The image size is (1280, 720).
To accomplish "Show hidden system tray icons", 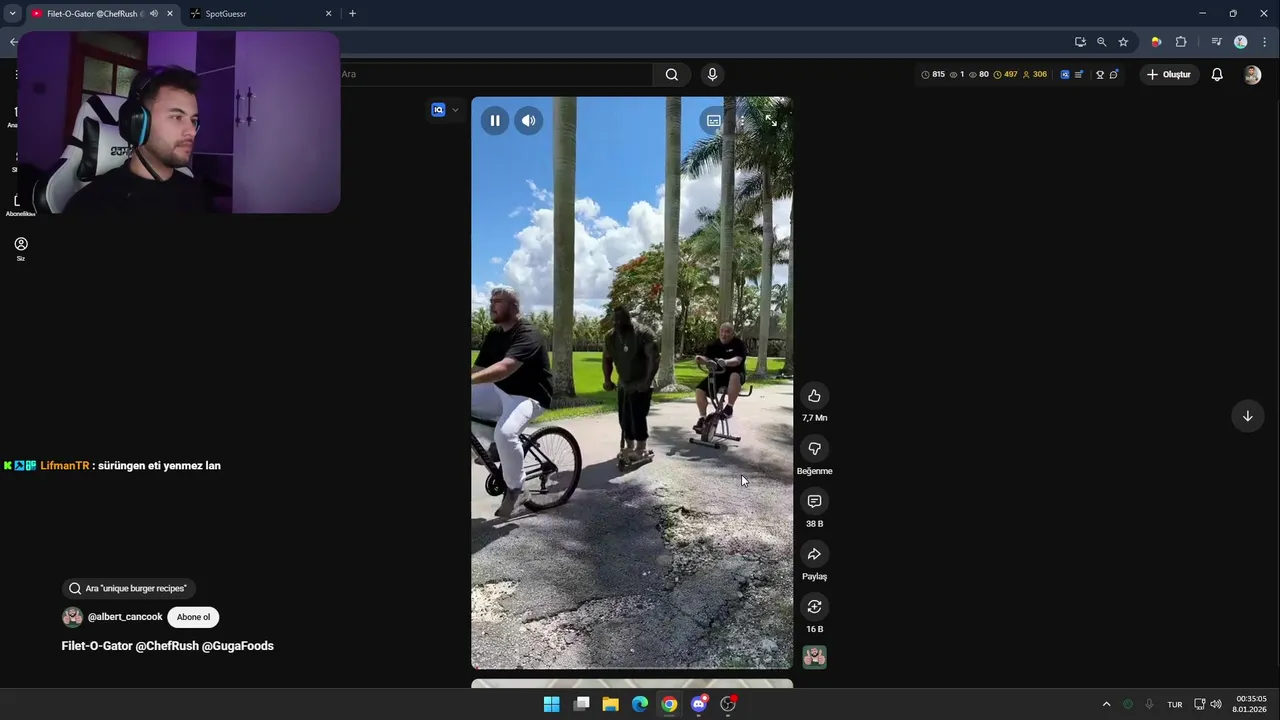I will 1106,704.
